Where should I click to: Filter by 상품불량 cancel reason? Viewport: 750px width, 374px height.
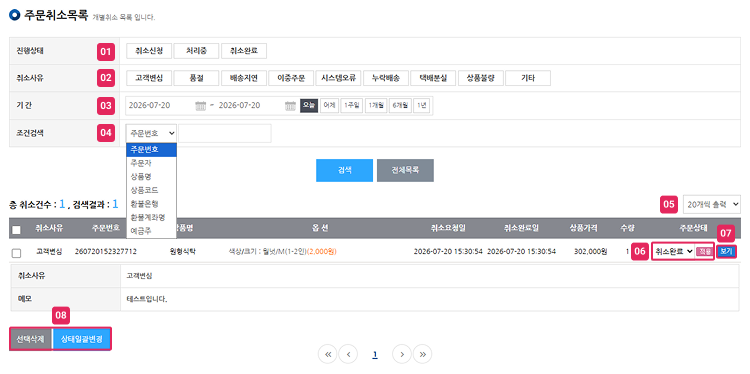coord(480,78)
